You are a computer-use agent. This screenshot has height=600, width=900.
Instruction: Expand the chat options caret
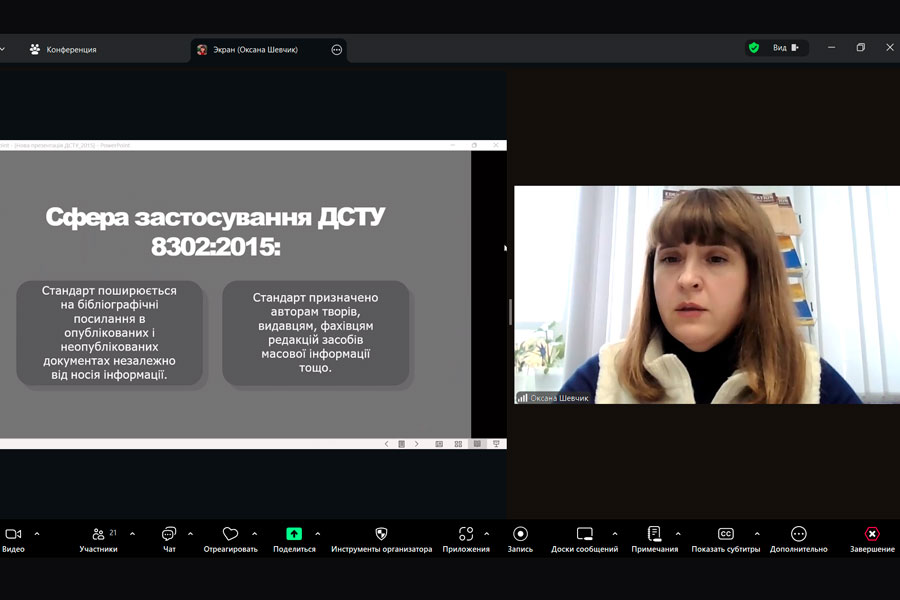(x=190, y=534)
